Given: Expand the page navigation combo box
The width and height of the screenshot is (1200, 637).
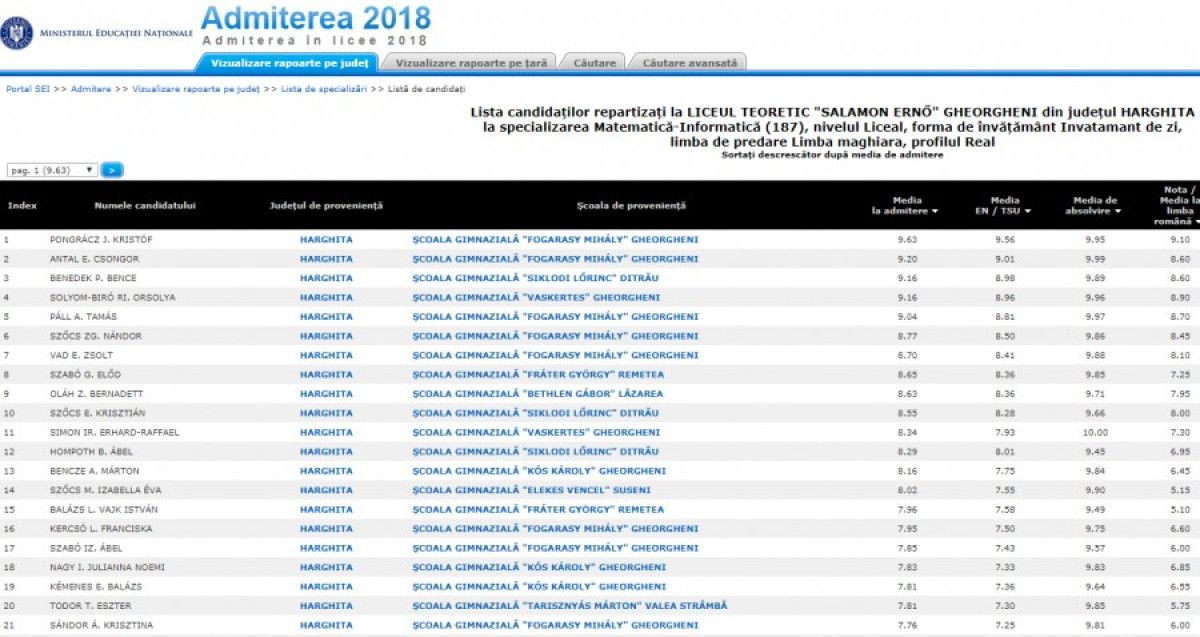Looking at the screenshot, I should [88, 170].
